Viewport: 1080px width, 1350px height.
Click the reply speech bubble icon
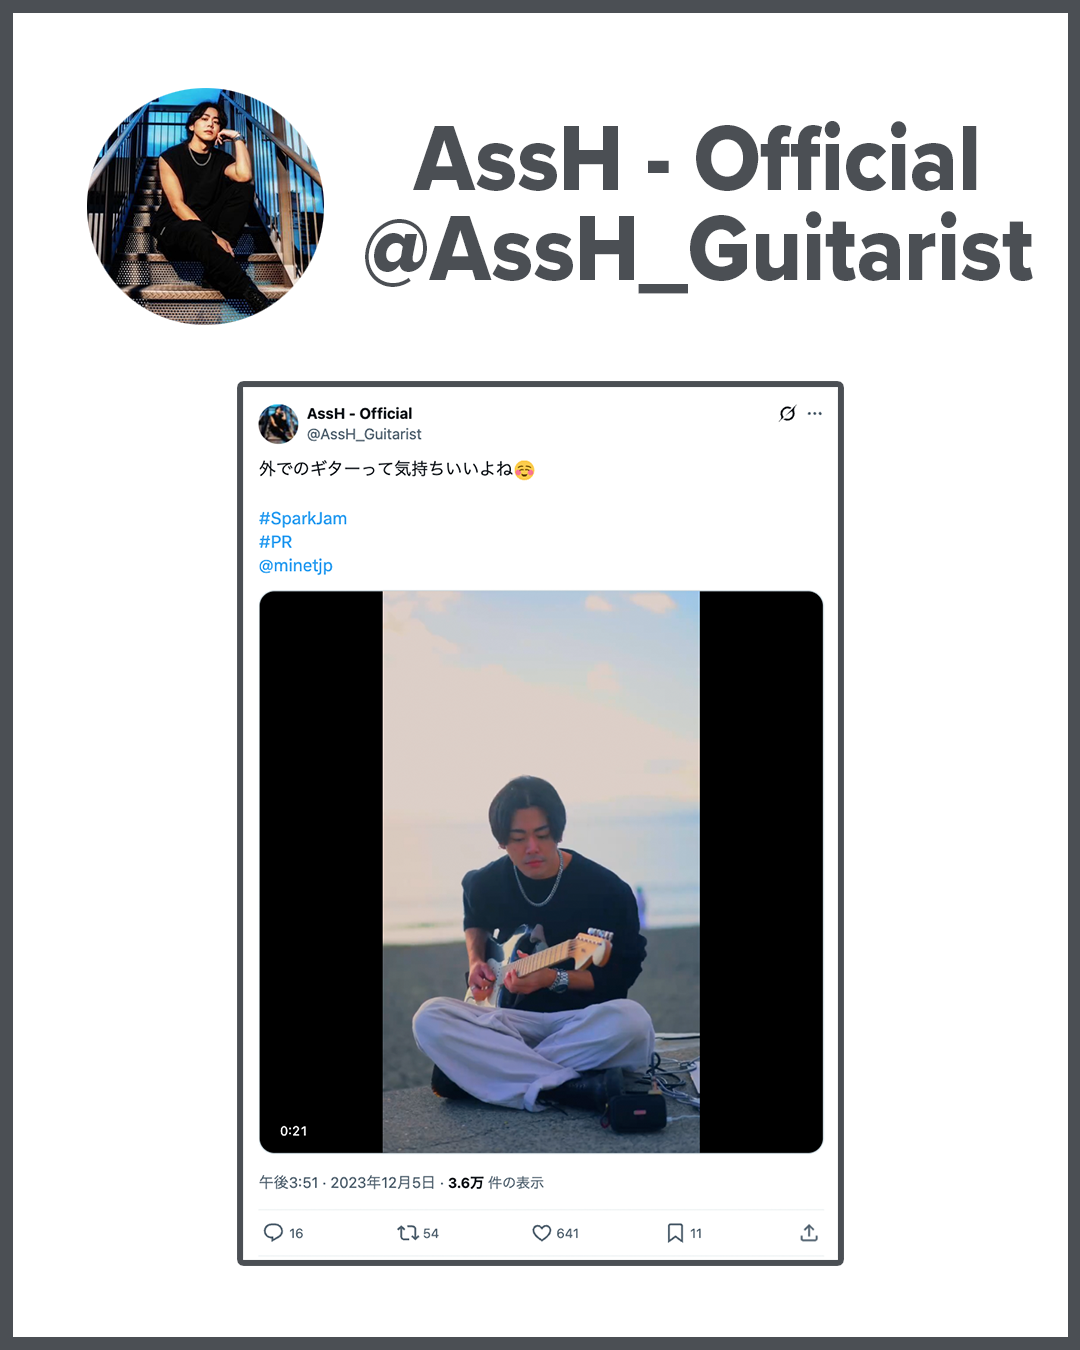[273, 1232]
